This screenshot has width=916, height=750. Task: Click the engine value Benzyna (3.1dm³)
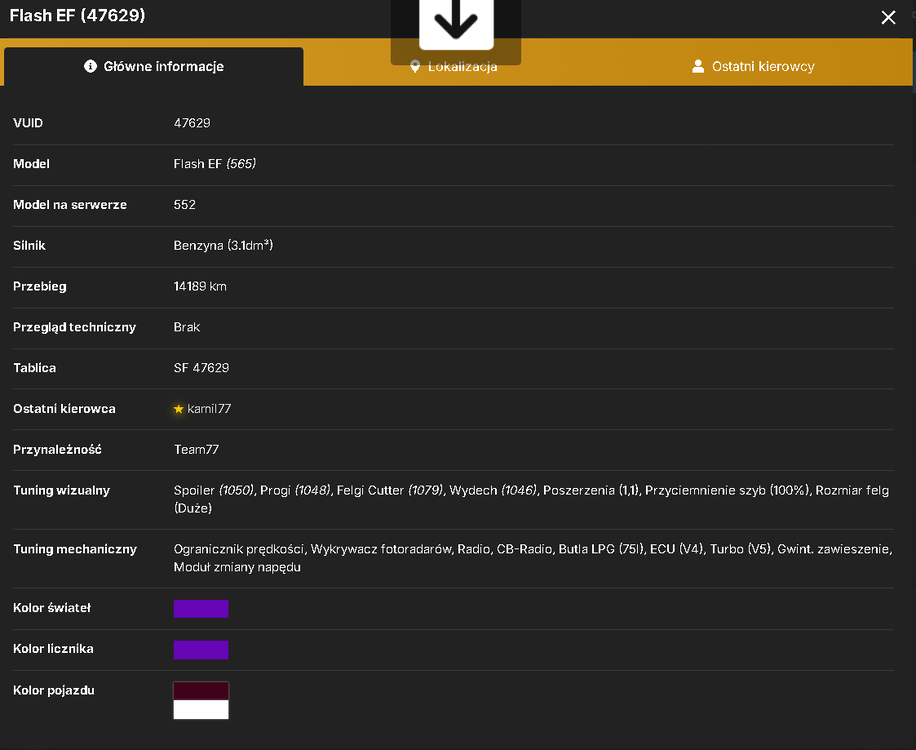223,246
